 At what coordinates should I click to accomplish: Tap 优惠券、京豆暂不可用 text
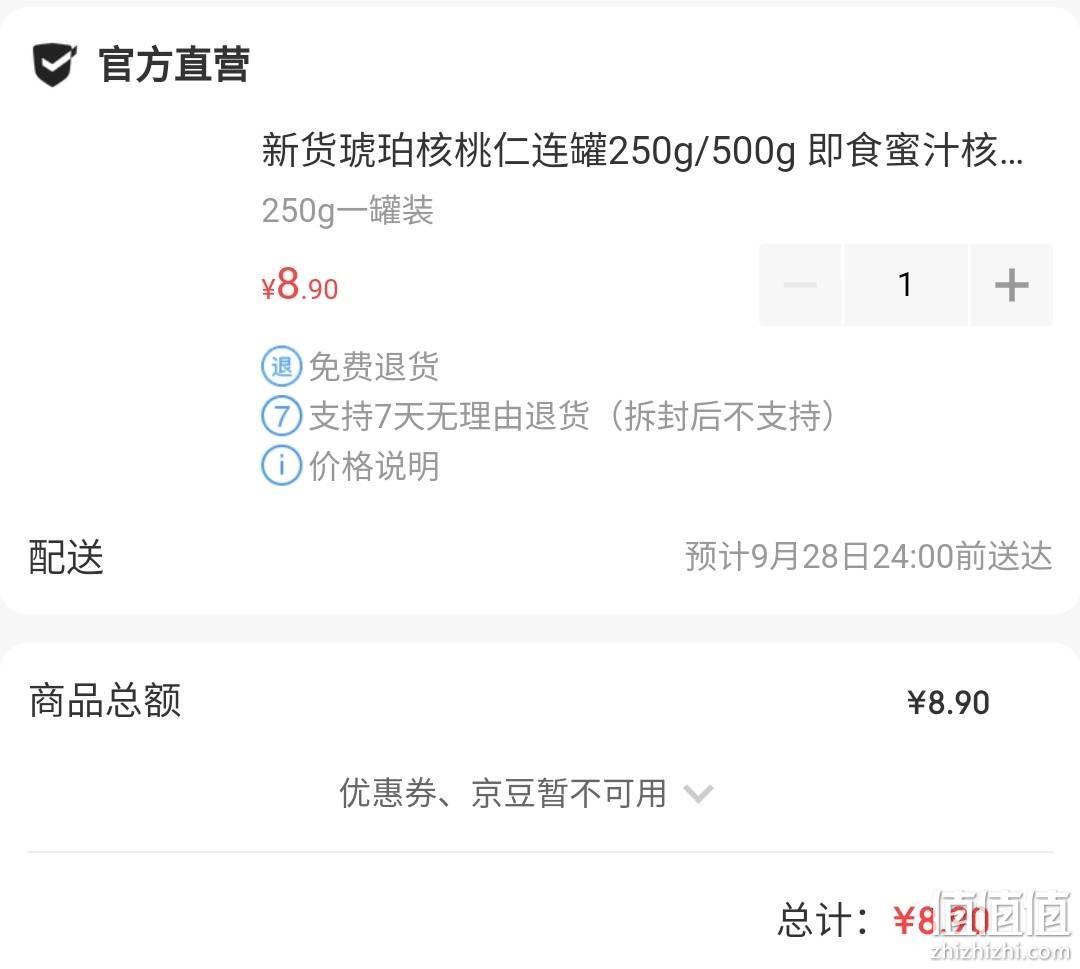(503, 793)
